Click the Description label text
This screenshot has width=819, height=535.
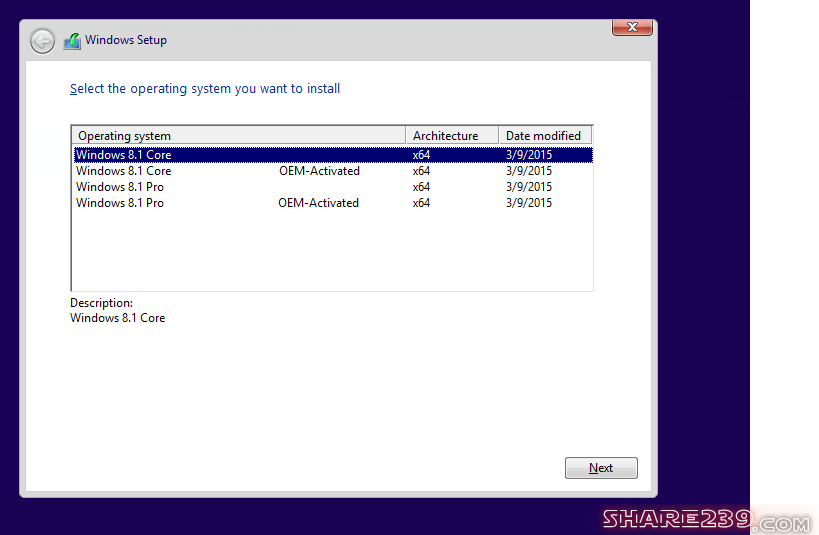click(x=101, y=303)
